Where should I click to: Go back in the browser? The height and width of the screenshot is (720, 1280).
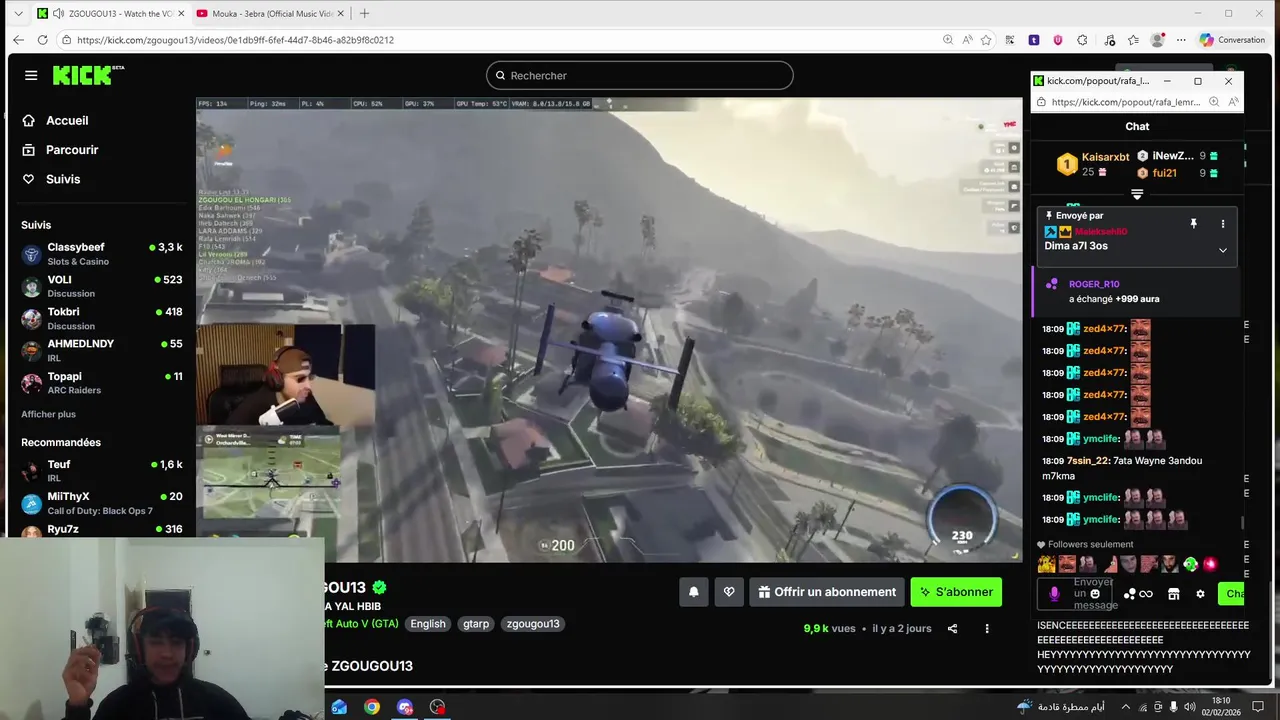pos(18,40)
